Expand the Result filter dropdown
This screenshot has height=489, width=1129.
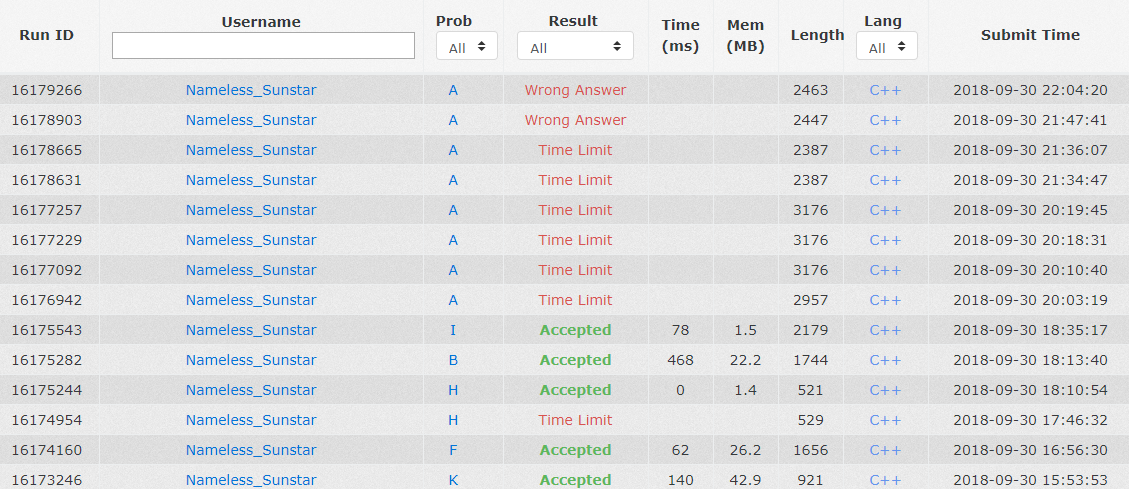[x=575, y=47]
